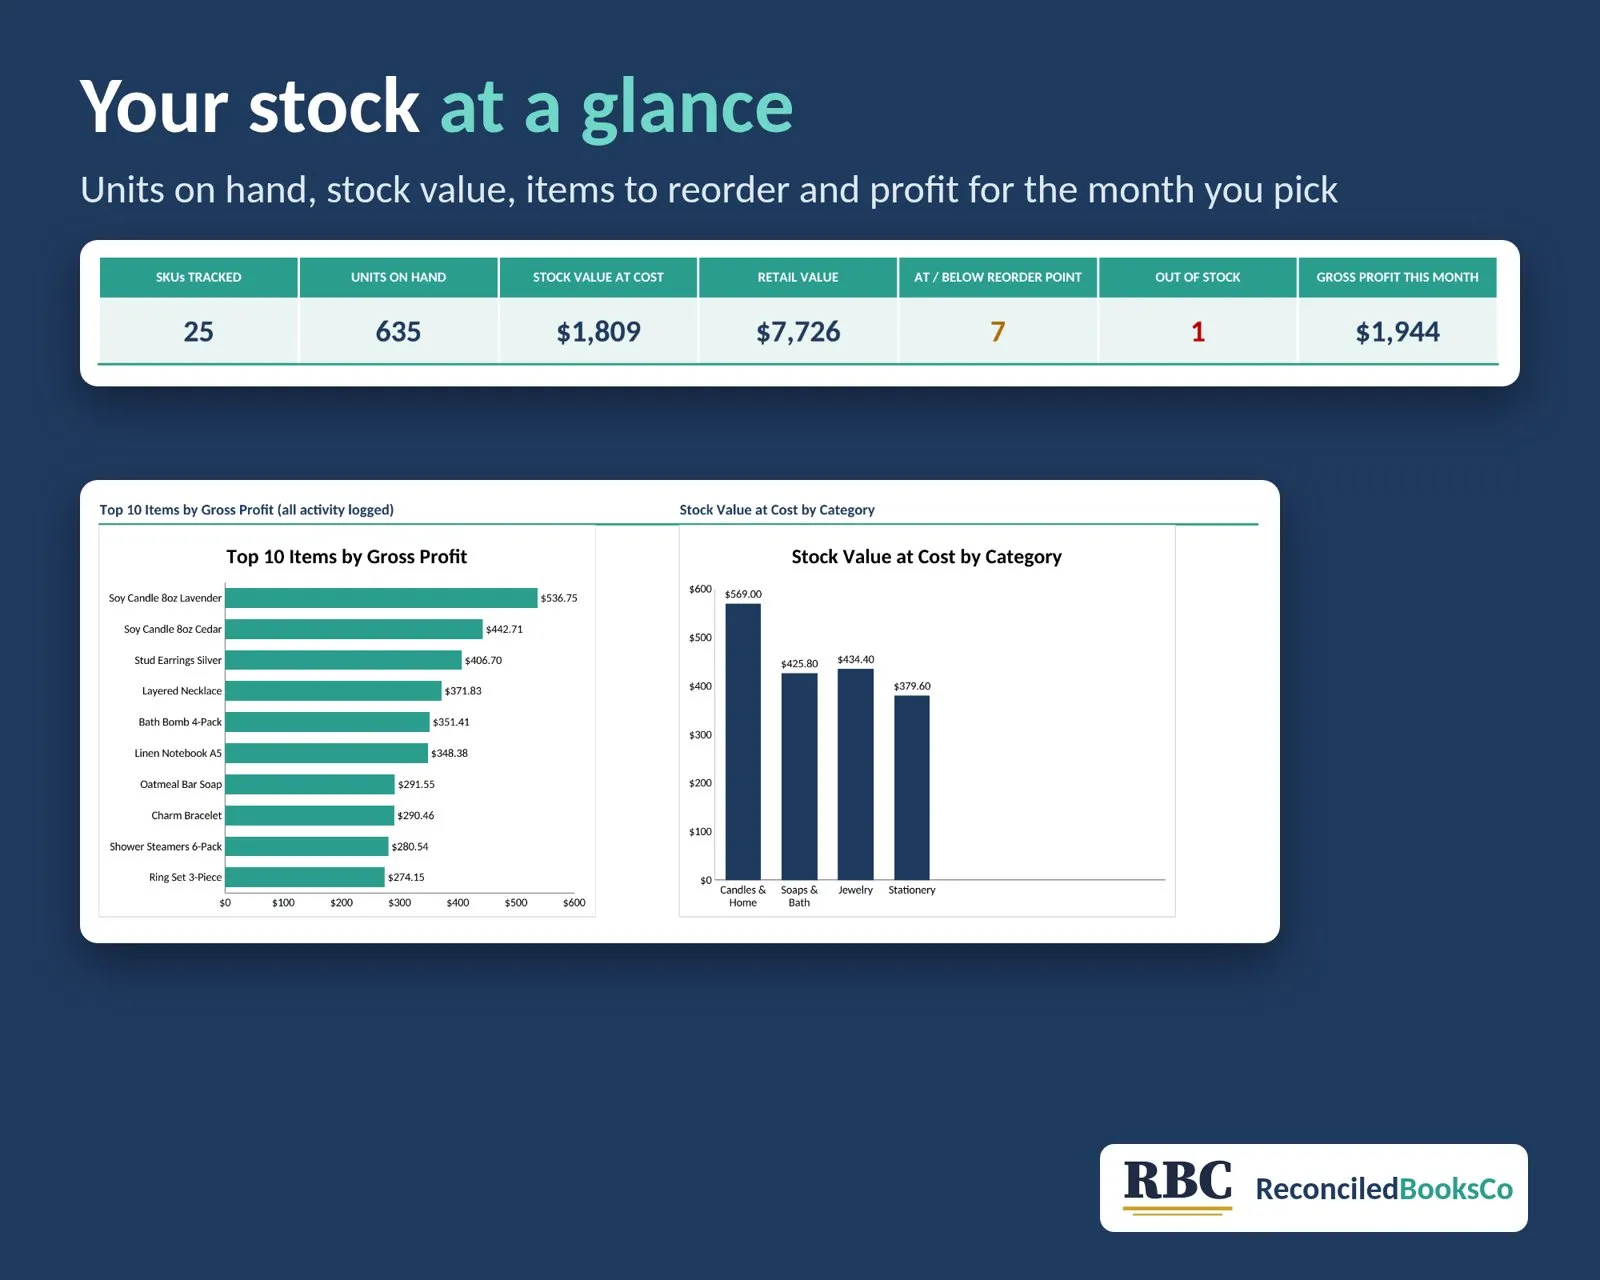Click the $291.55 data label
The height and width of the screenshot is (1280, 1600).
(x=416, y=784)
